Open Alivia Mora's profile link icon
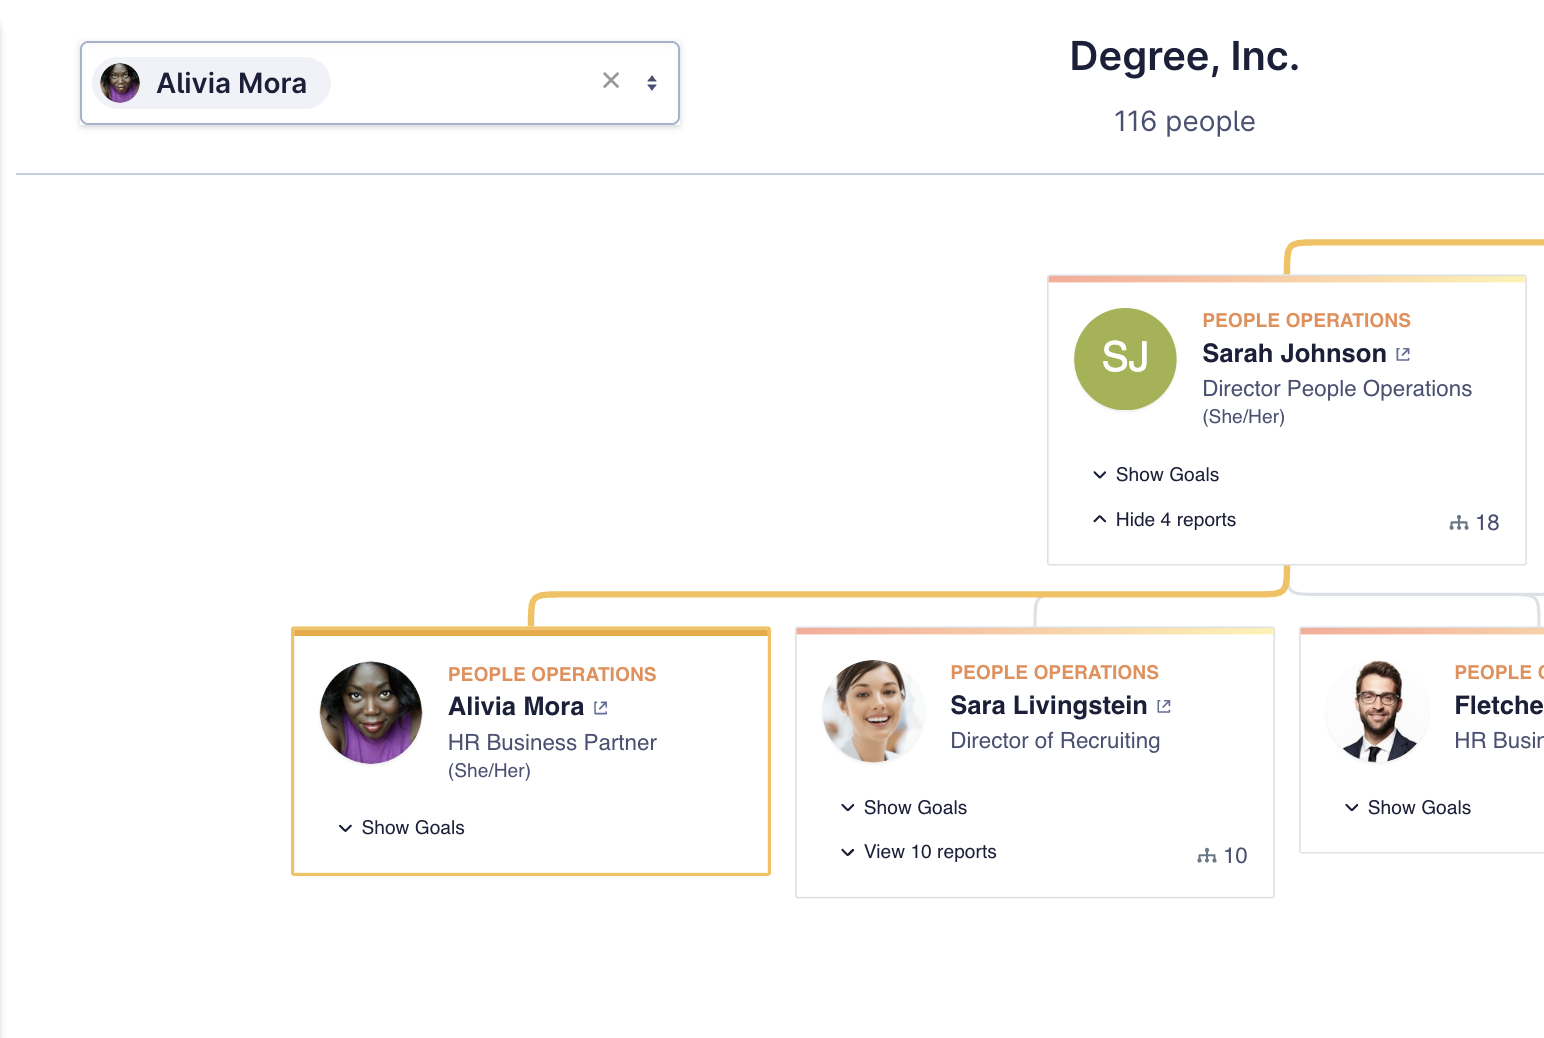The height and width of the screenshot is (1038, 1544). point(601,708)
